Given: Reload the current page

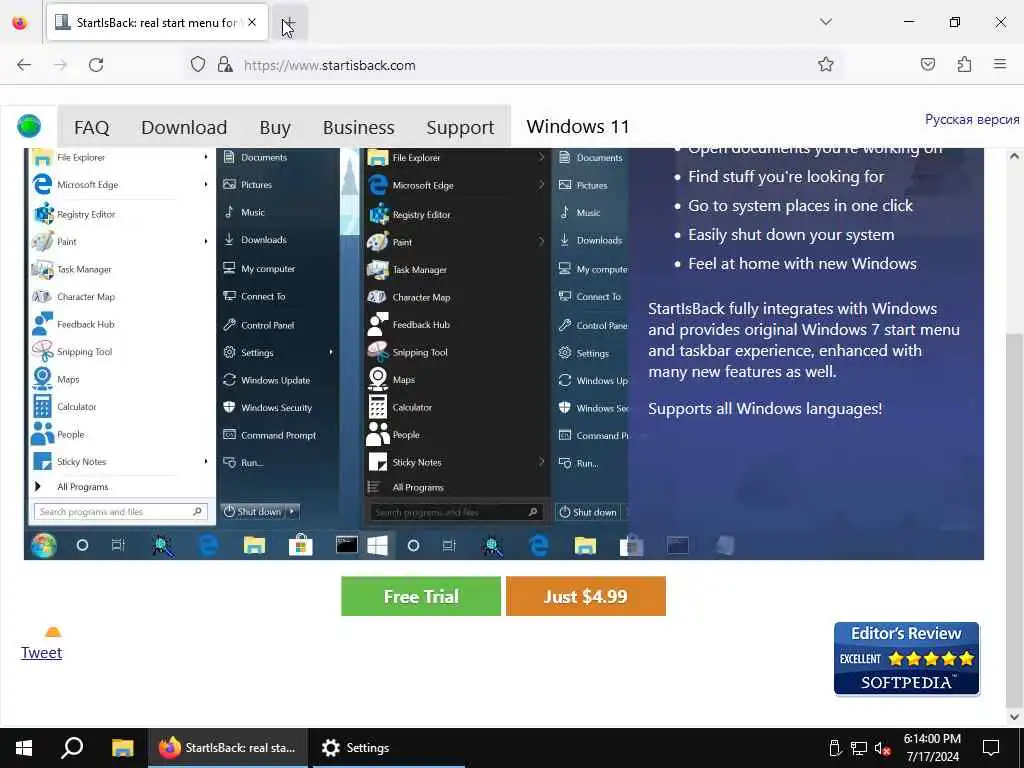Looking at the screenshot, I should point(96,65).
